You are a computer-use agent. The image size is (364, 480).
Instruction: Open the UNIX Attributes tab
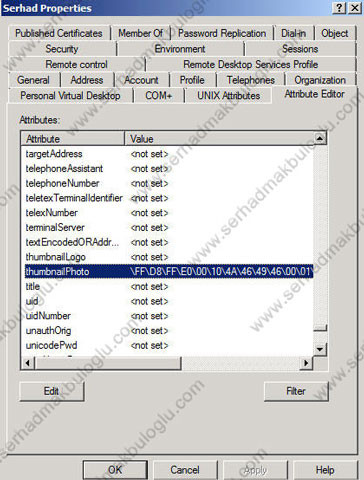point(228,96)
